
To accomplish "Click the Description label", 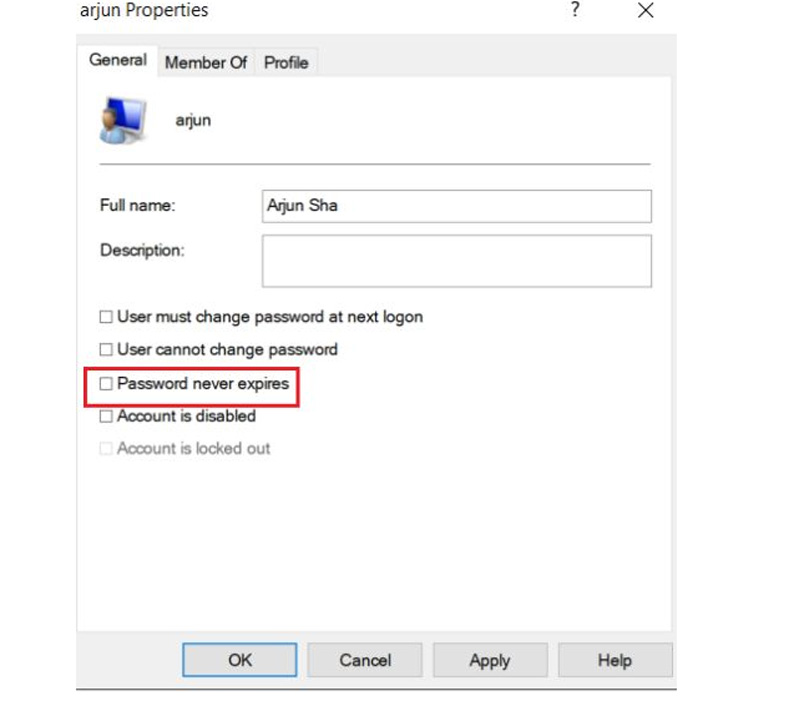I will click(142, 250).
